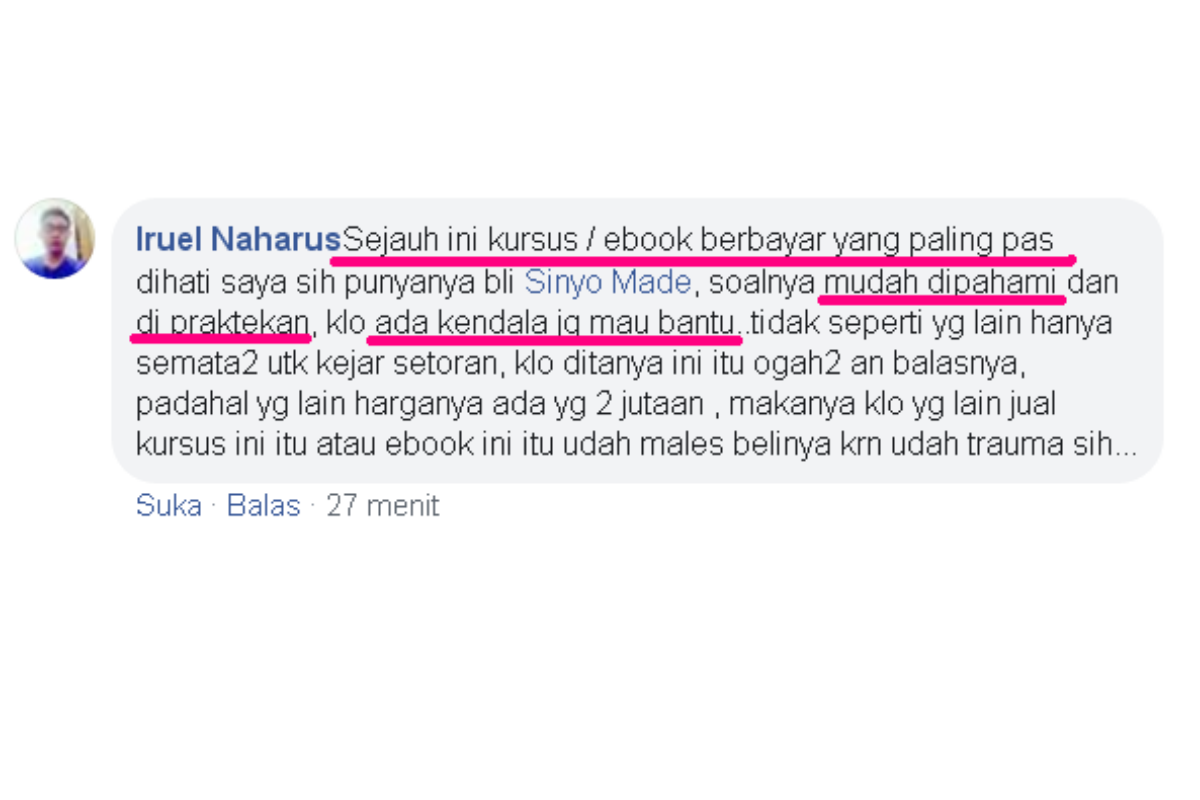Like the comment with Suka

(169, 505)
